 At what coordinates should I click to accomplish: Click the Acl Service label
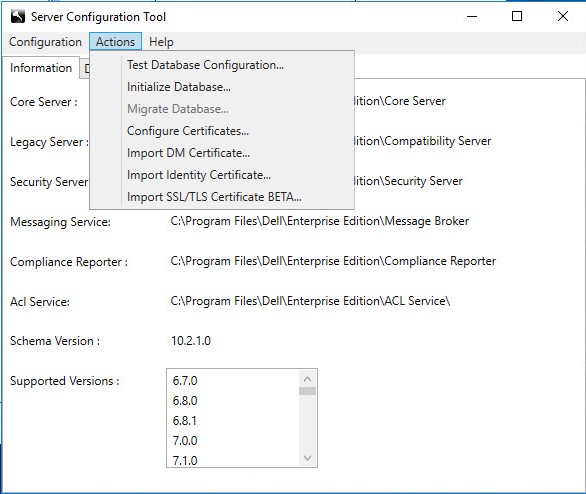point(40,302)
